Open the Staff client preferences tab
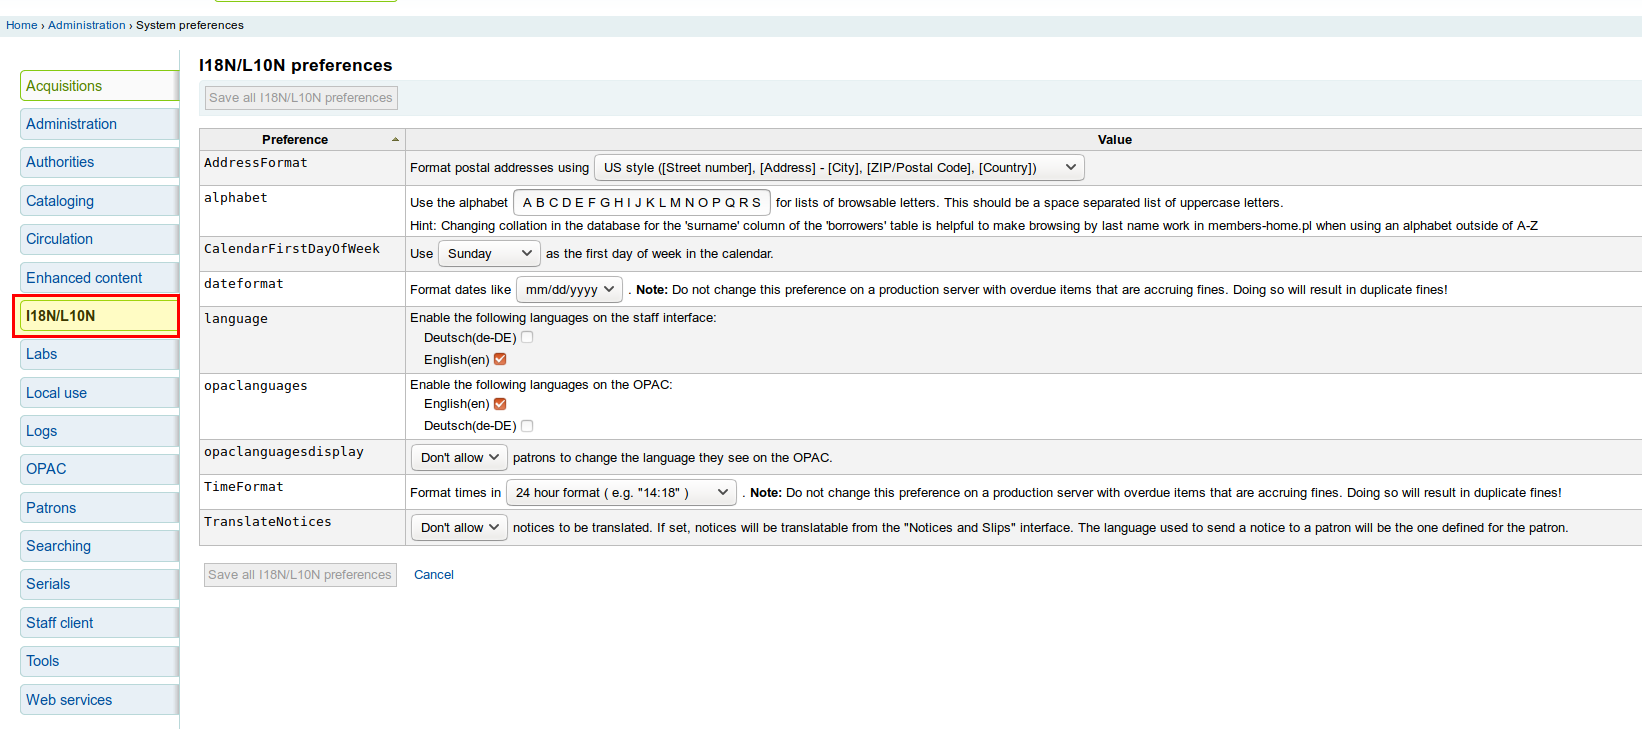 tap(99, 623)
